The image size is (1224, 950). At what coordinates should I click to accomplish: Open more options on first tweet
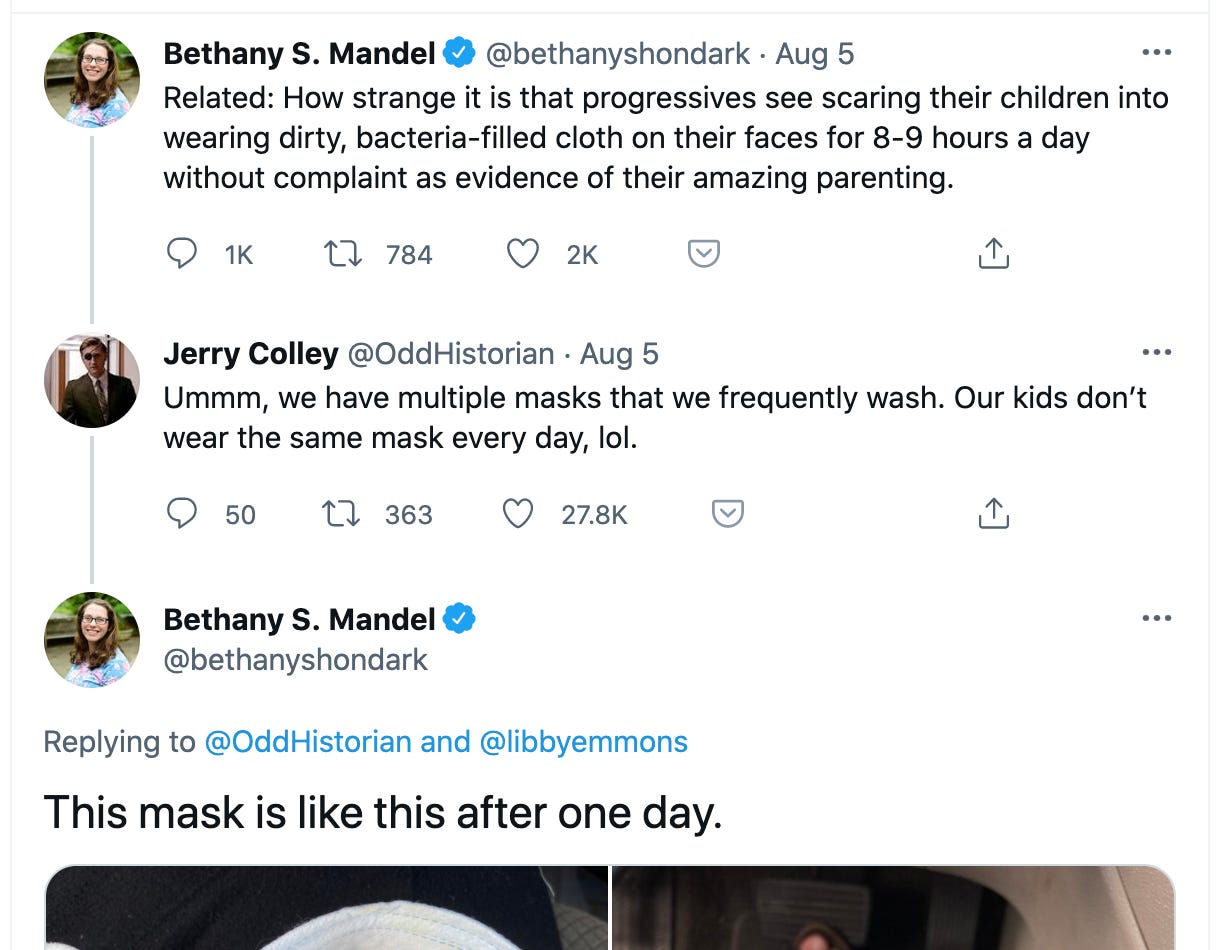(1156, 52)
